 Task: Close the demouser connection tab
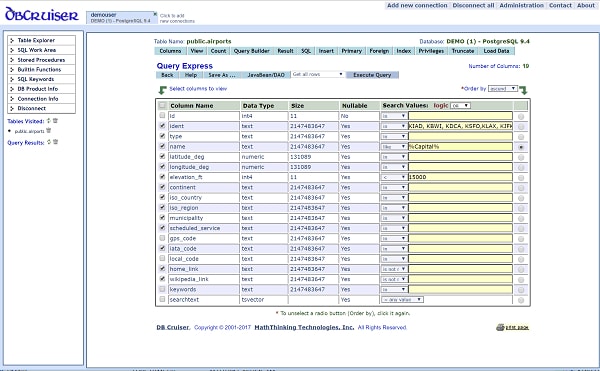click(155, 14)
